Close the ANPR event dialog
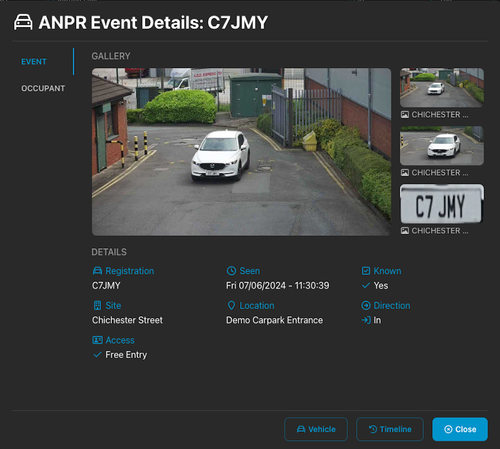The image size is (500, 449). (460, 429)
